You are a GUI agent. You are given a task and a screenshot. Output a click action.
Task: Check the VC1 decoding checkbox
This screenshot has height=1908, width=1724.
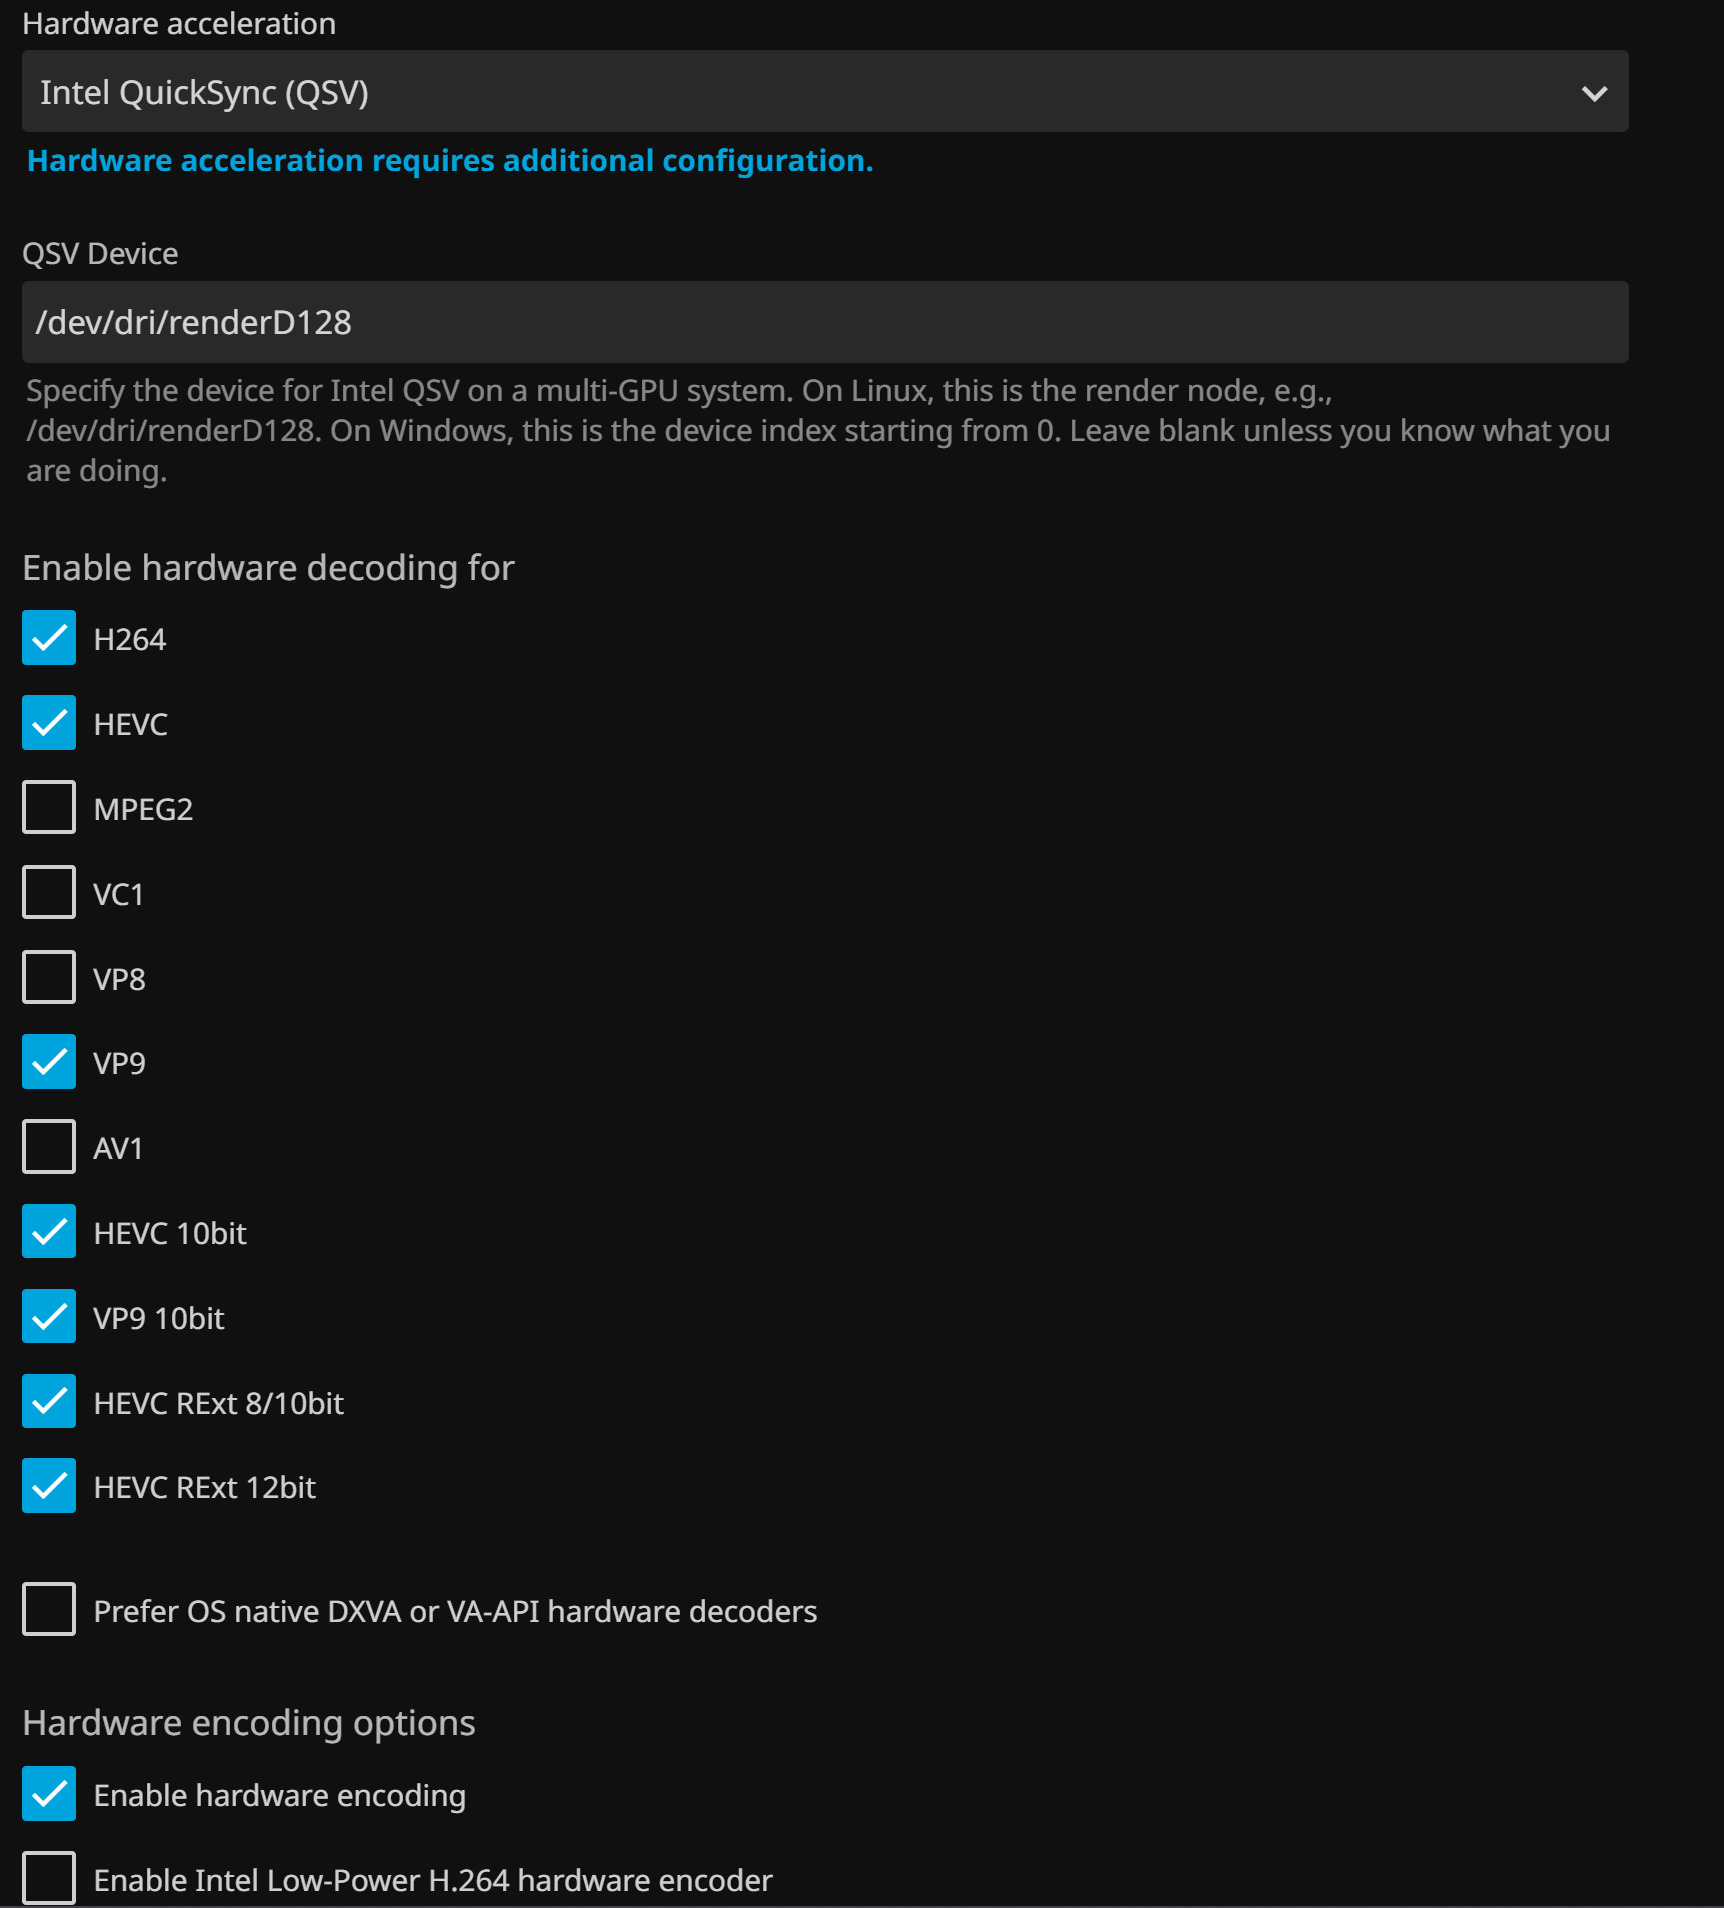click(x=49, y=892)
